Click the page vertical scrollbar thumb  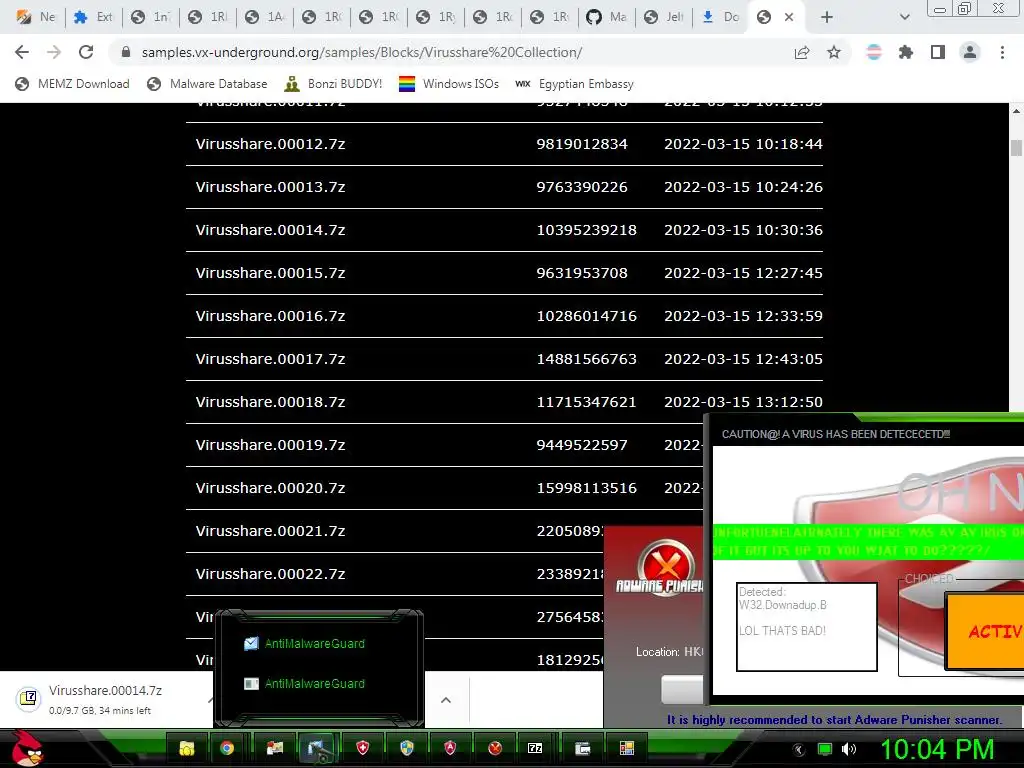click(x=1016, y=148)
